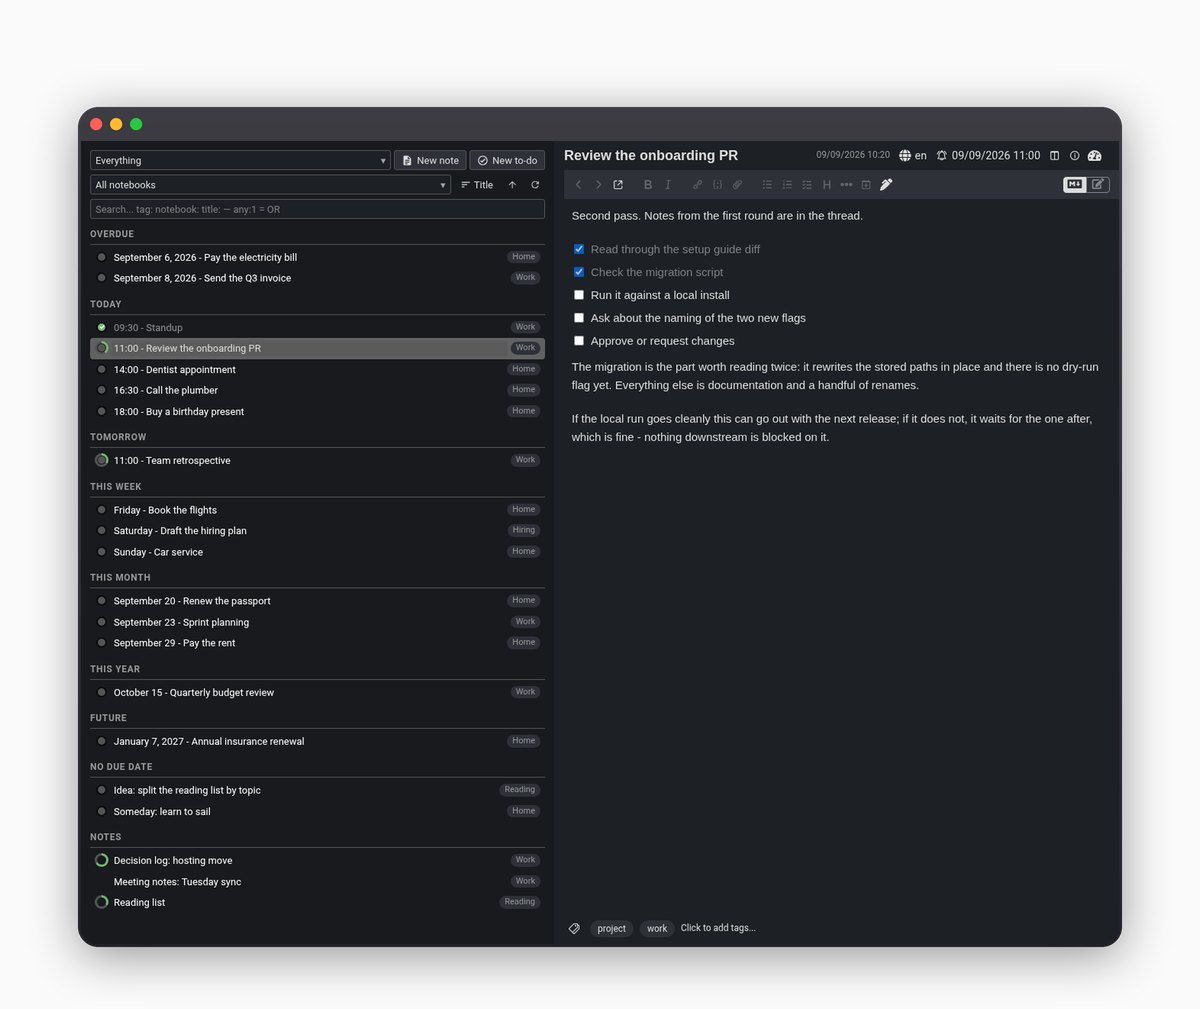Mark 'Pay the rent' as done
1200x1009 pixels.
(x=102, y=643)
